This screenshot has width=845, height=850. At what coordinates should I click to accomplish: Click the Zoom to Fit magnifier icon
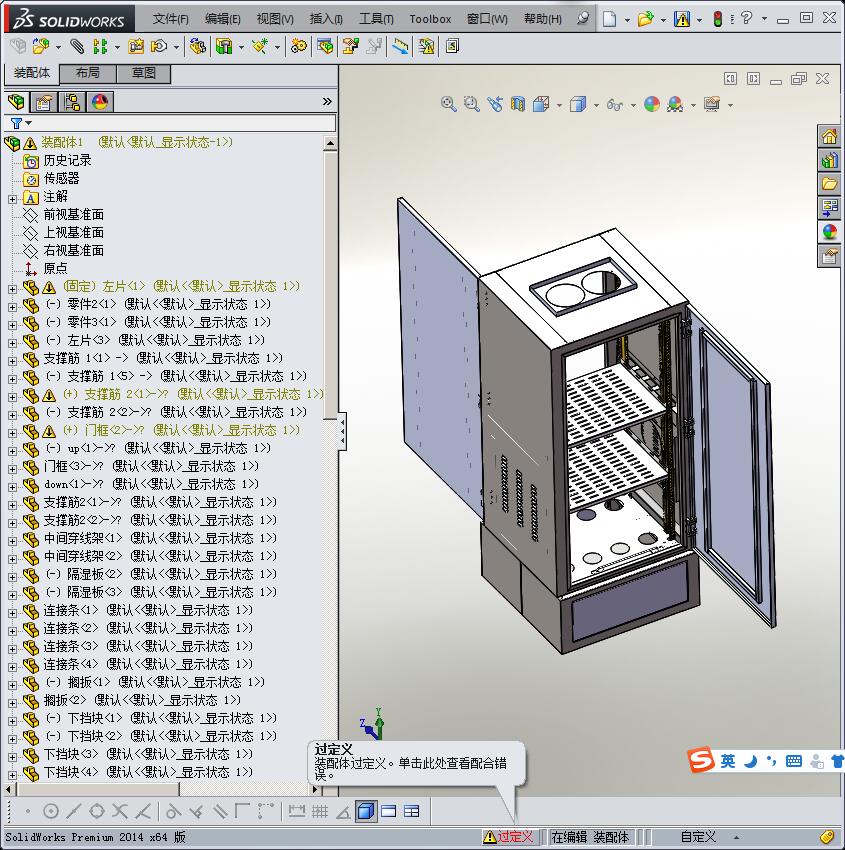pyautogui.click(x=448, y=104)
